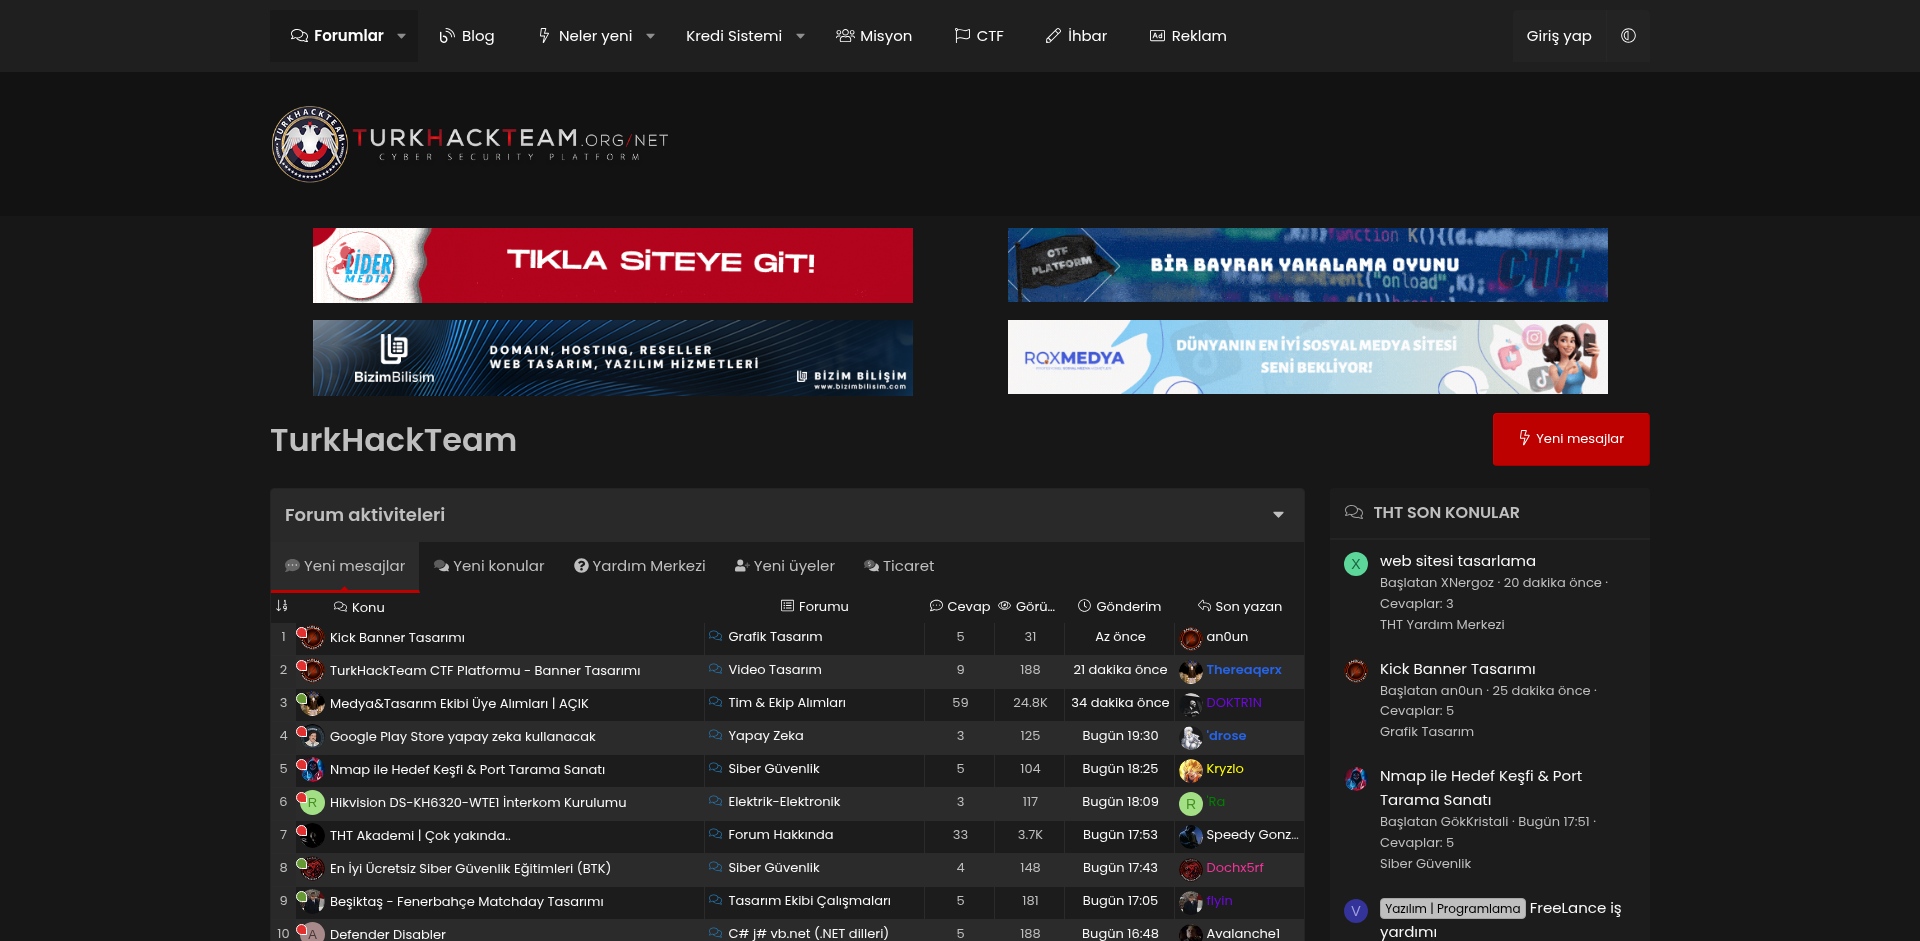1920x941 pixels.
Task: Select the Yardım Merkezi tab
Action: point(639,566)
